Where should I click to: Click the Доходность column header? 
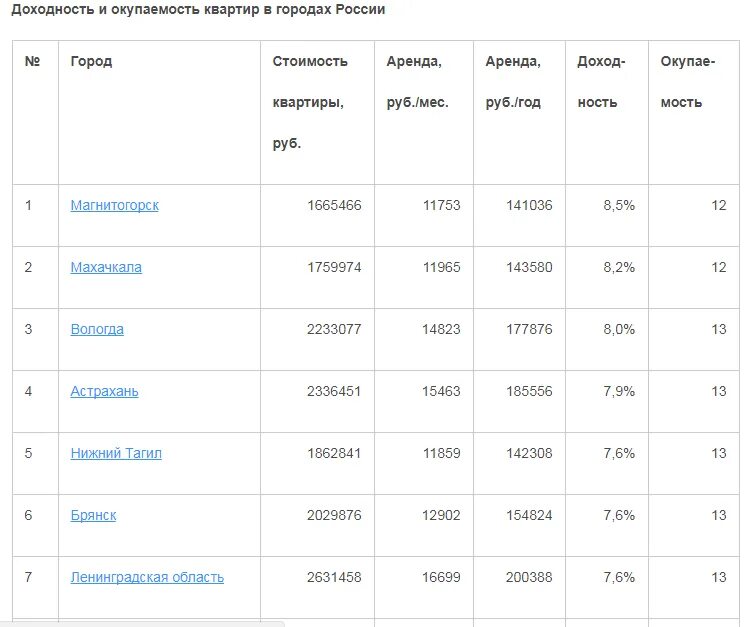[x=601, y=81]
